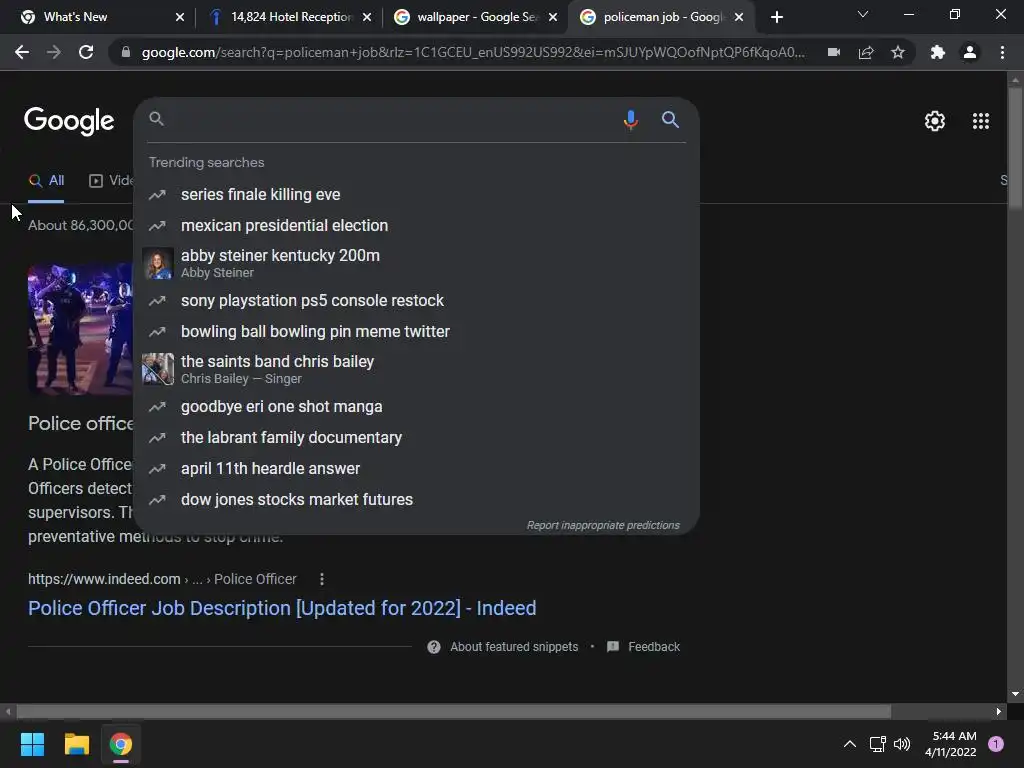This screenshot has width=1024, height=768.
Task: Close the wallpaper Google Search tab
Action: [x=553, y=17]
